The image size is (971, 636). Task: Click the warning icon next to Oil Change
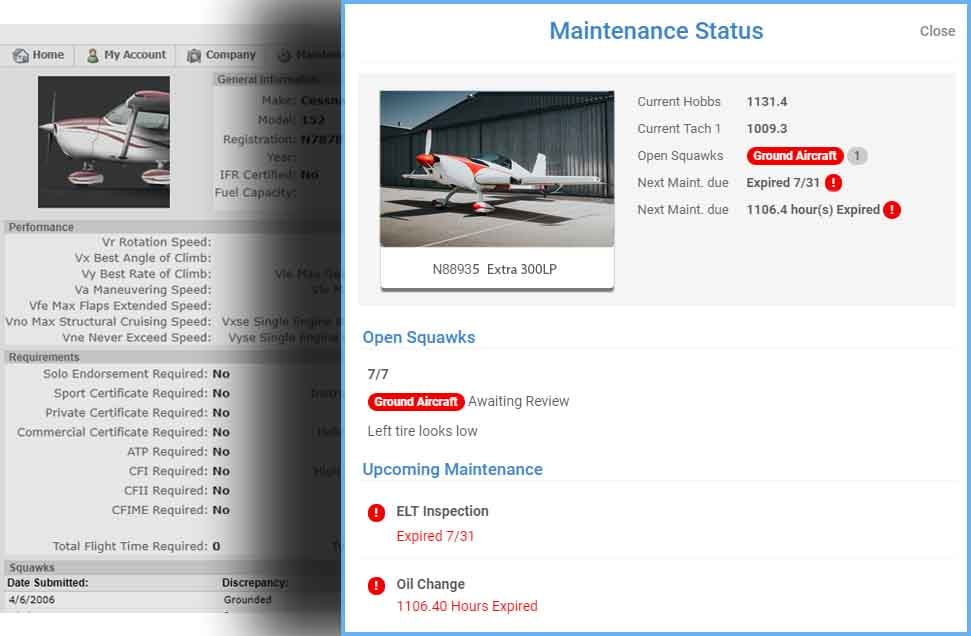[x=375, y=585]
